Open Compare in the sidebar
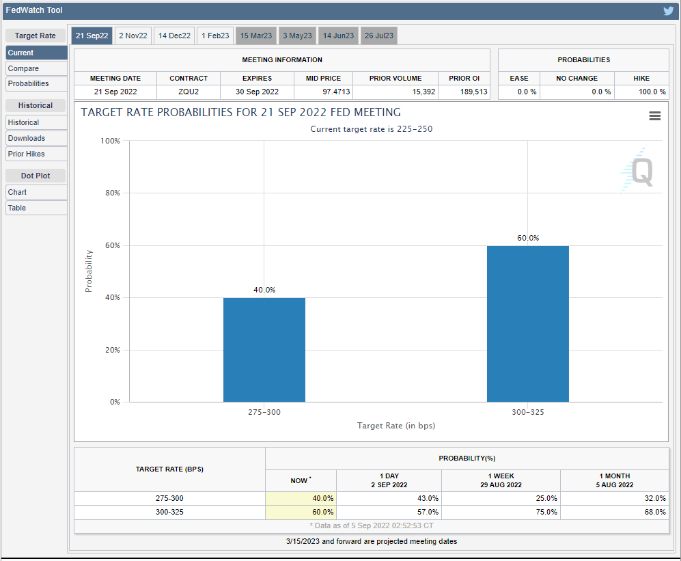Viewport: 681px width, 561px height. [36, 68]
